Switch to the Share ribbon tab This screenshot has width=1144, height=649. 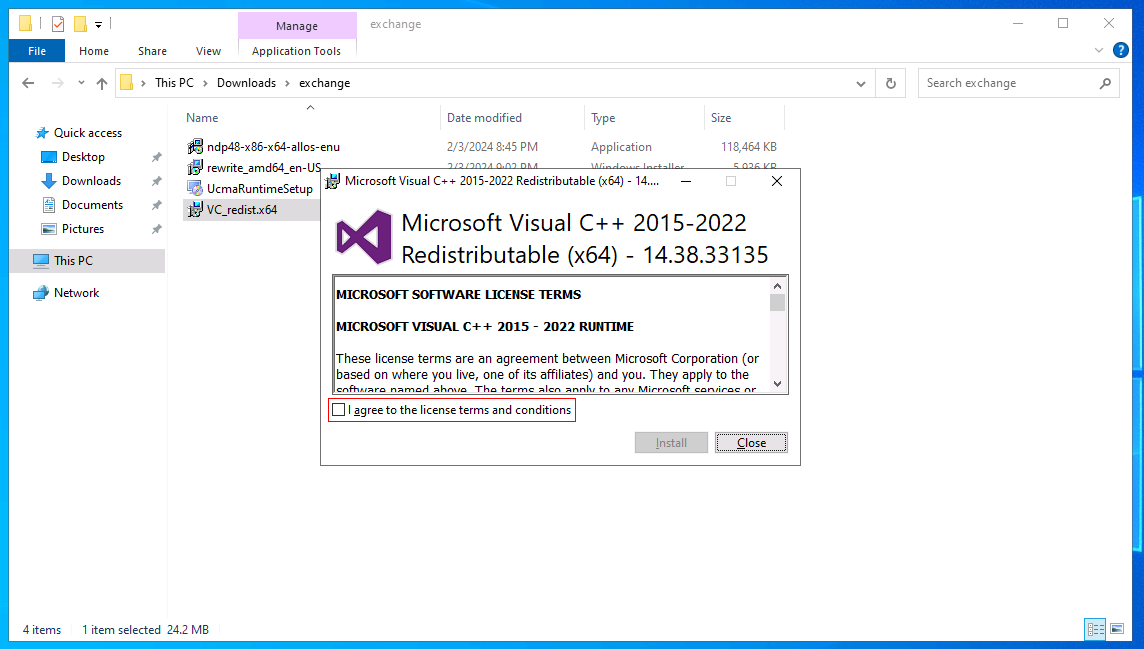tap(152, 51)
